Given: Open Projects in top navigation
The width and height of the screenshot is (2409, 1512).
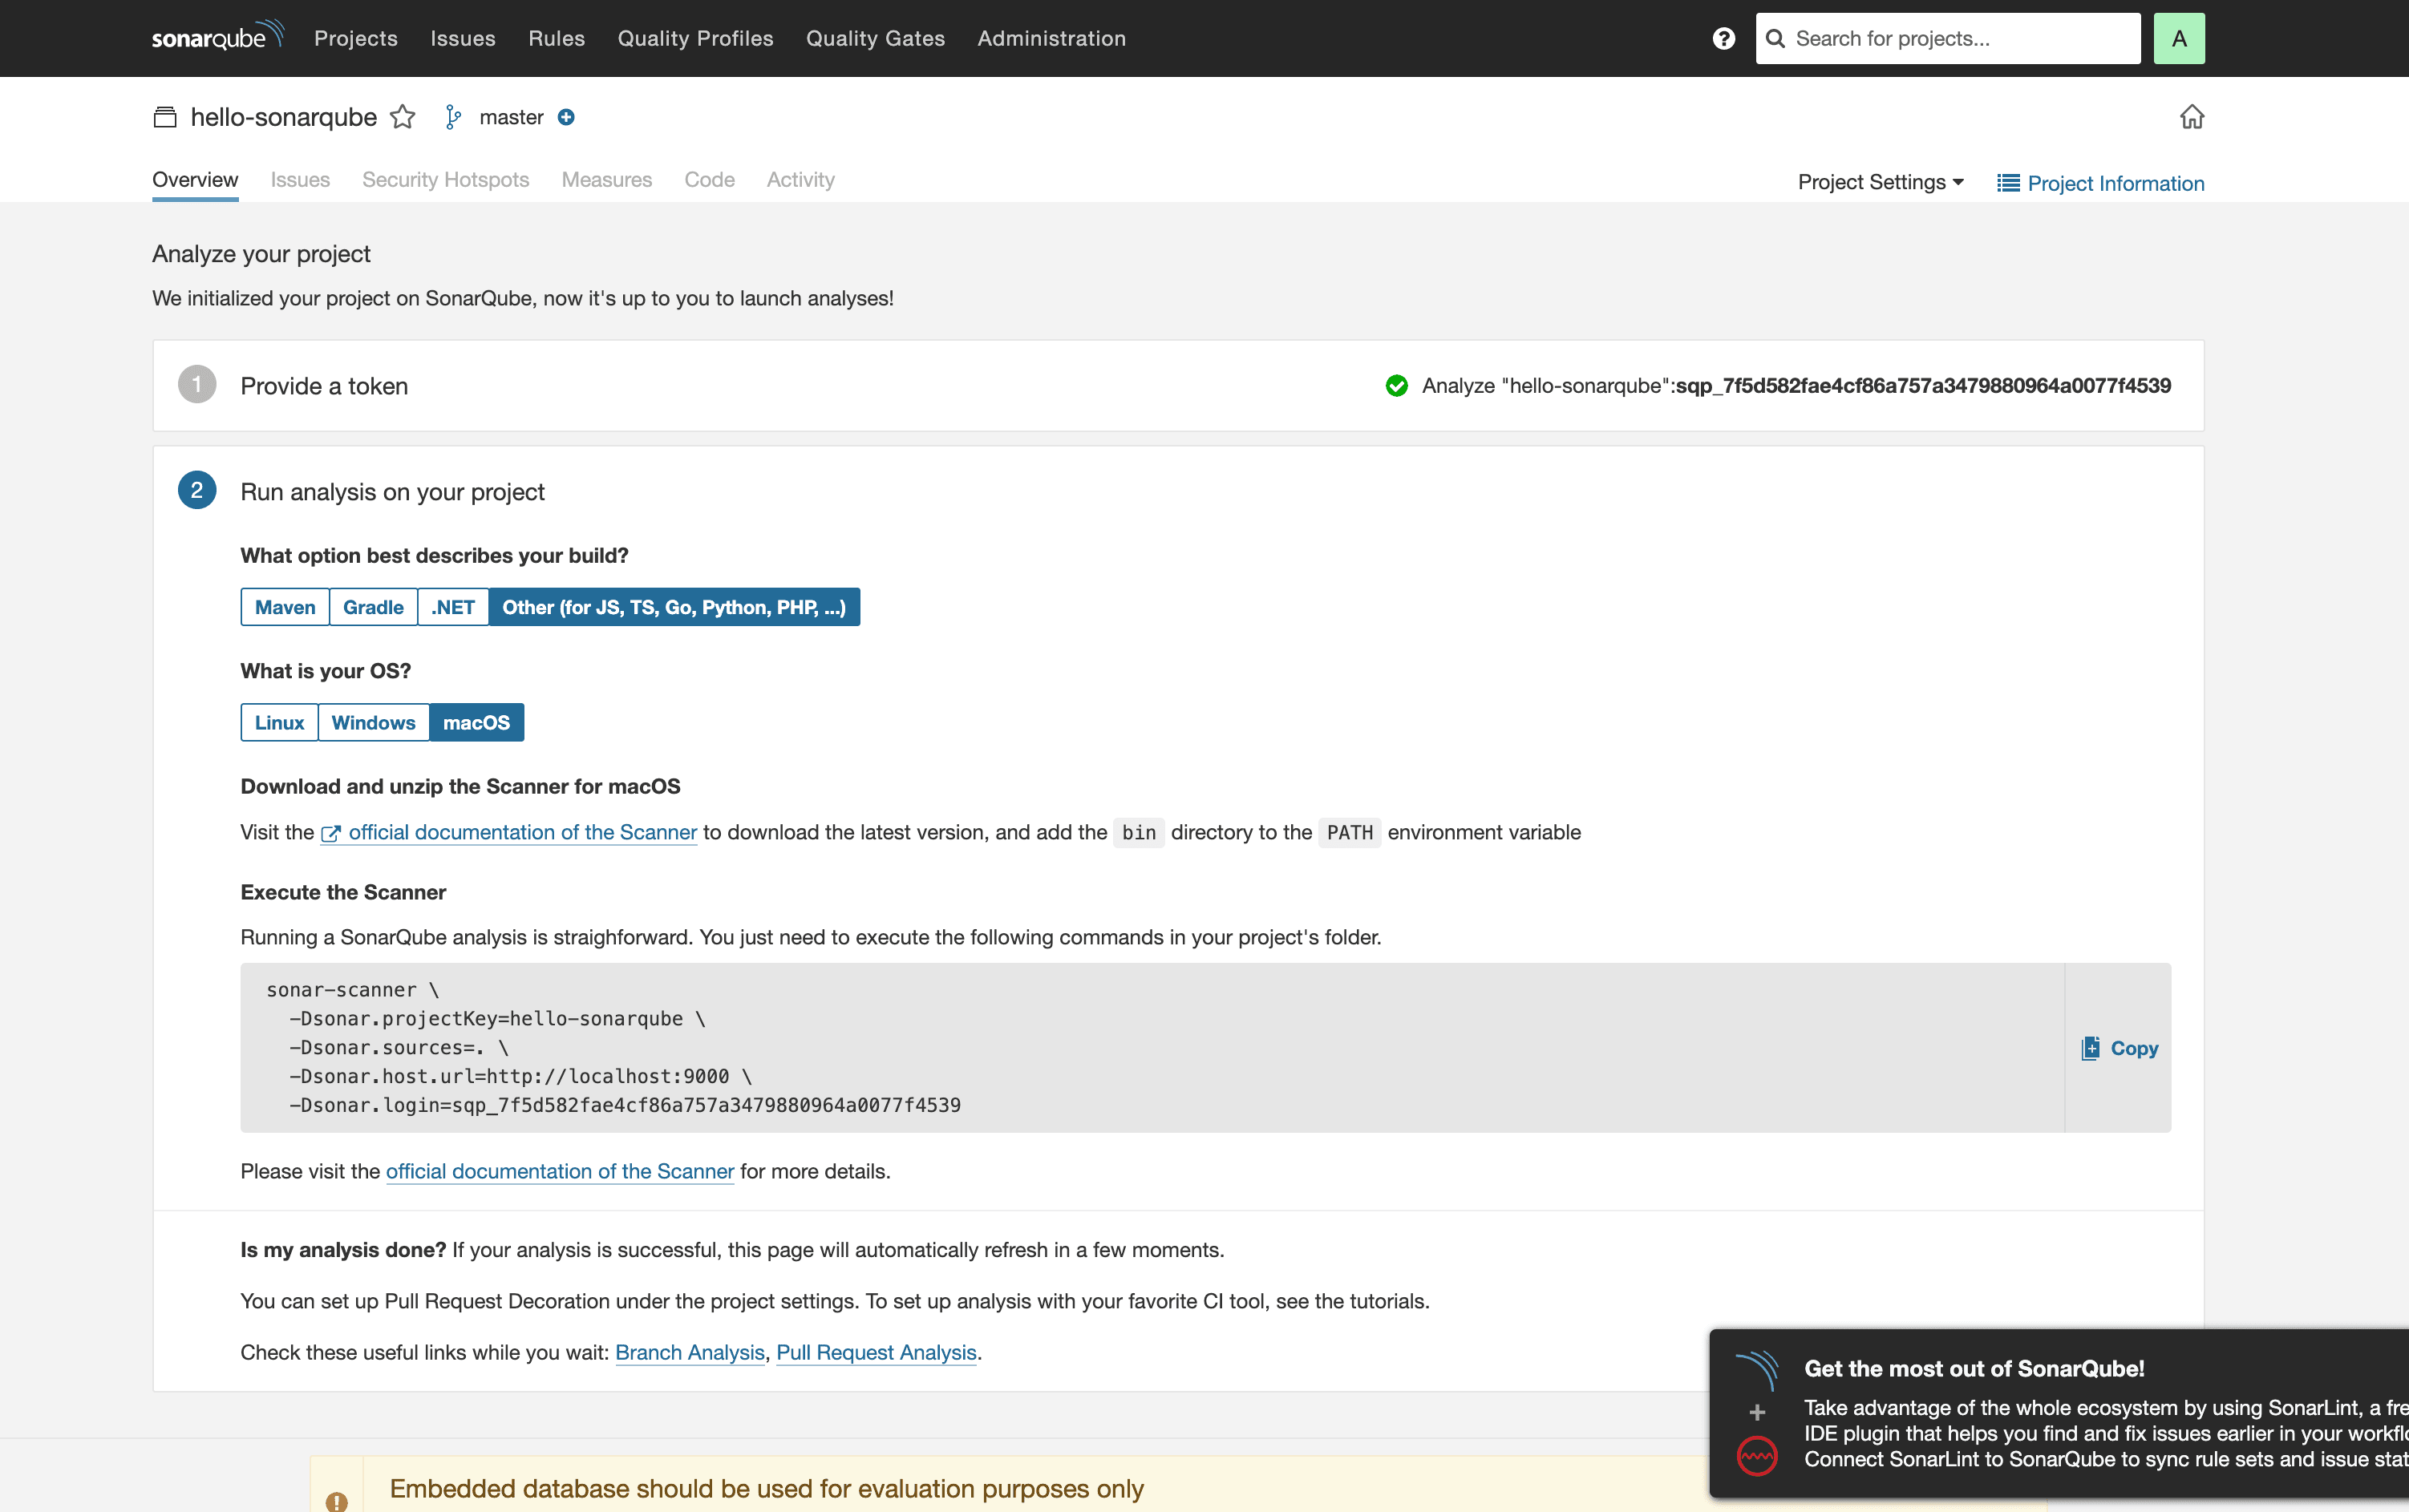Looking at the screenshot, I should click(x=356, y=38).
